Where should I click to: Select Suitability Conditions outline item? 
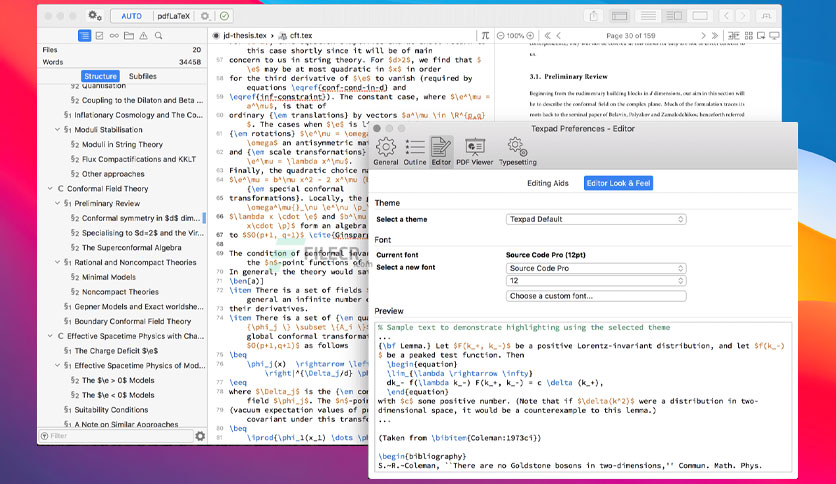pyautogui.click(x=111, y=410)
